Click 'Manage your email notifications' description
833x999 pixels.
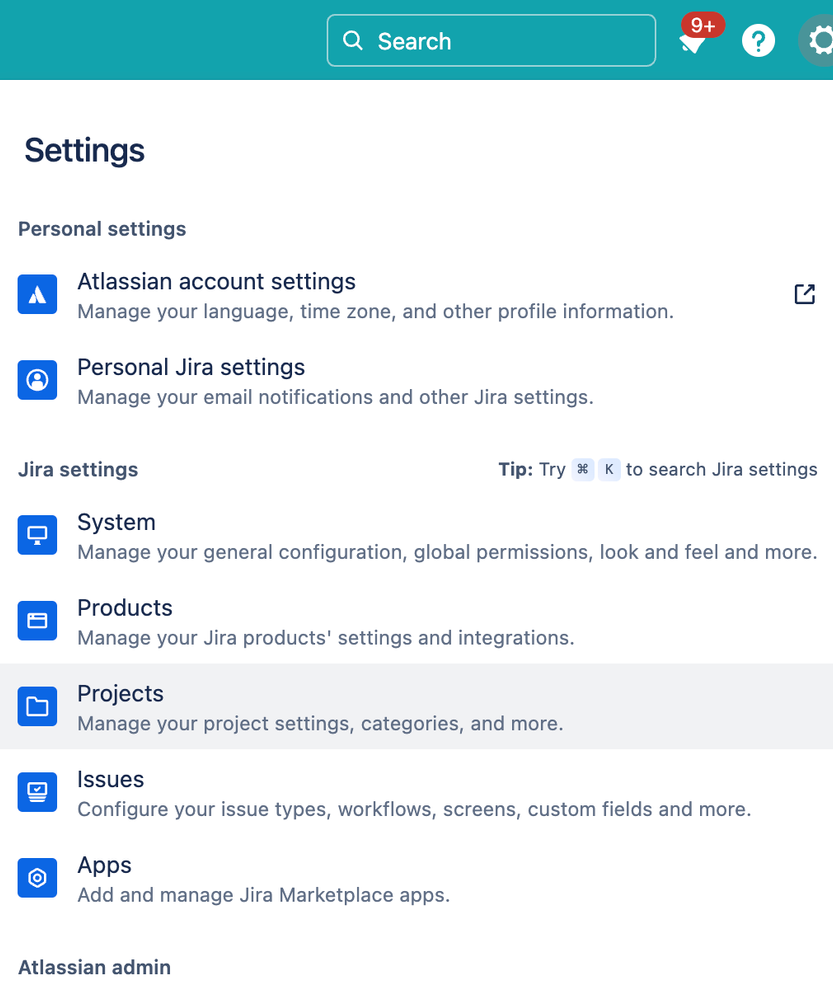tap(335, 398)
